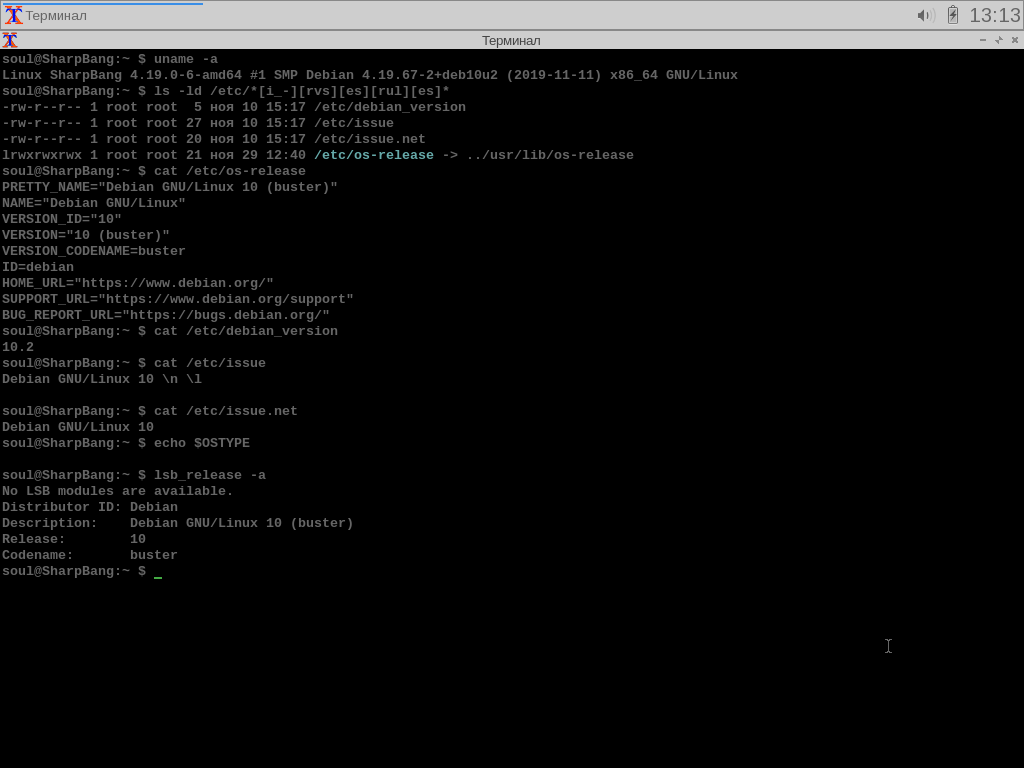This screenshot has width=1024, height=768.
Task: Click the 10.2 version output
Action: point(18,347)
